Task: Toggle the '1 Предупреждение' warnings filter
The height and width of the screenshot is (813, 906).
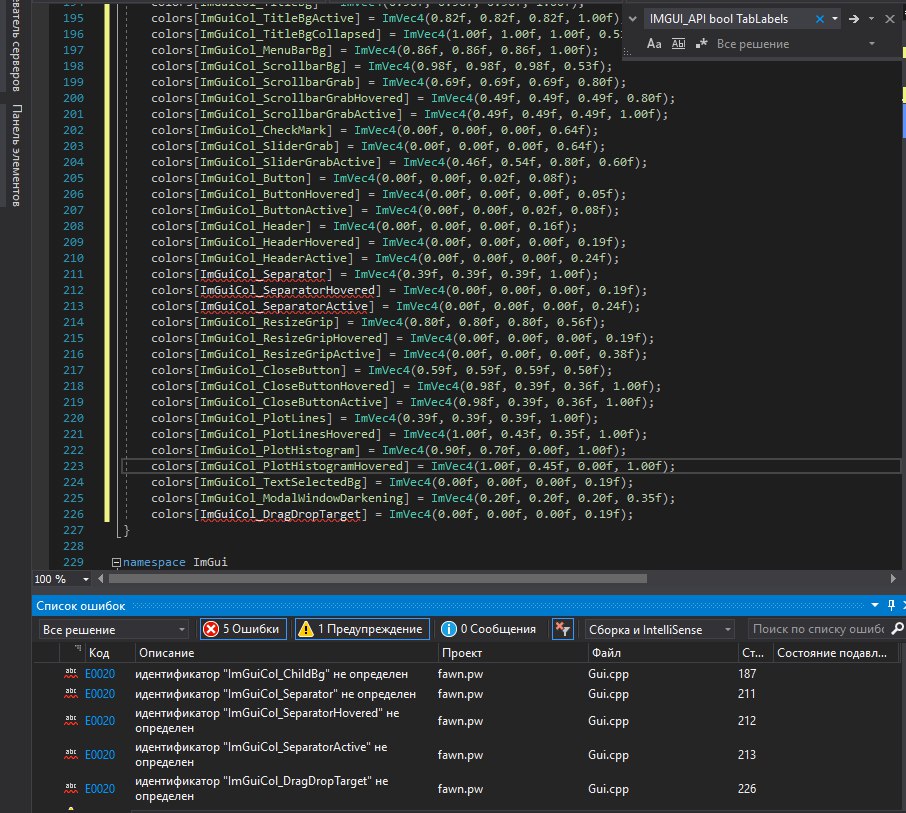Action: 364,629
